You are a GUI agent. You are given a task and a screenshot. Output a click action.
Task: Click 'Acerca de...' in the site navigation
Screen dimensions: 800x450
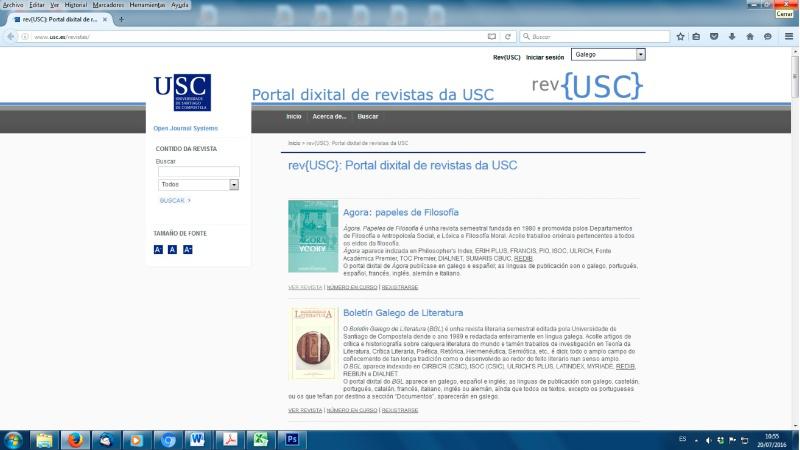click(329, 116)
